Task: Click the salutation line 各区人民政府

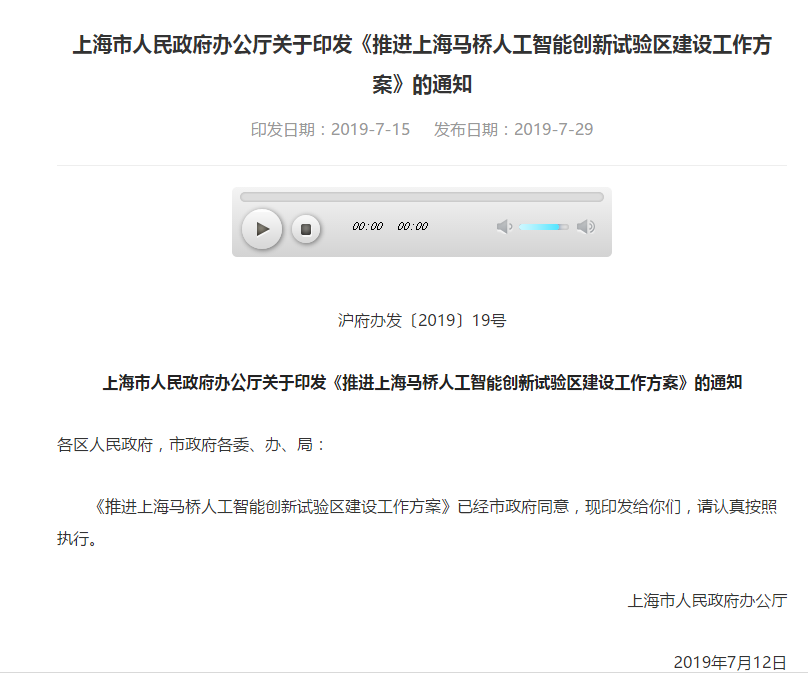Action: (x=191, y=444)
